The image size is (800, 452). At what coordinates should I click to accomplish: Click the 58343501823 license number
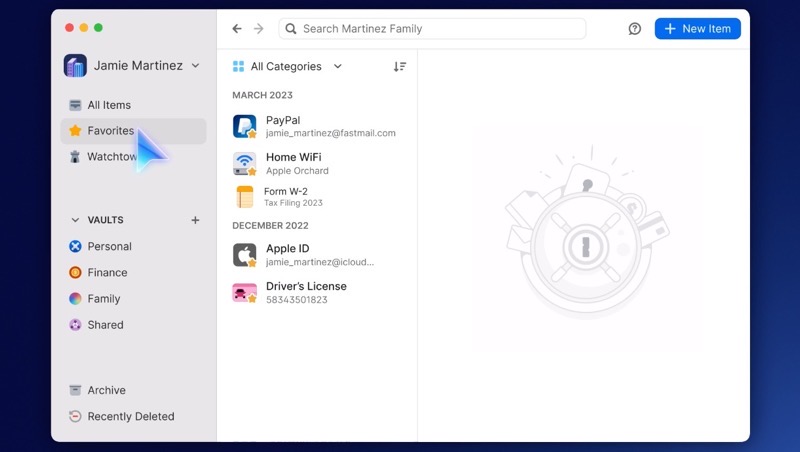click(x=297, y=299)
